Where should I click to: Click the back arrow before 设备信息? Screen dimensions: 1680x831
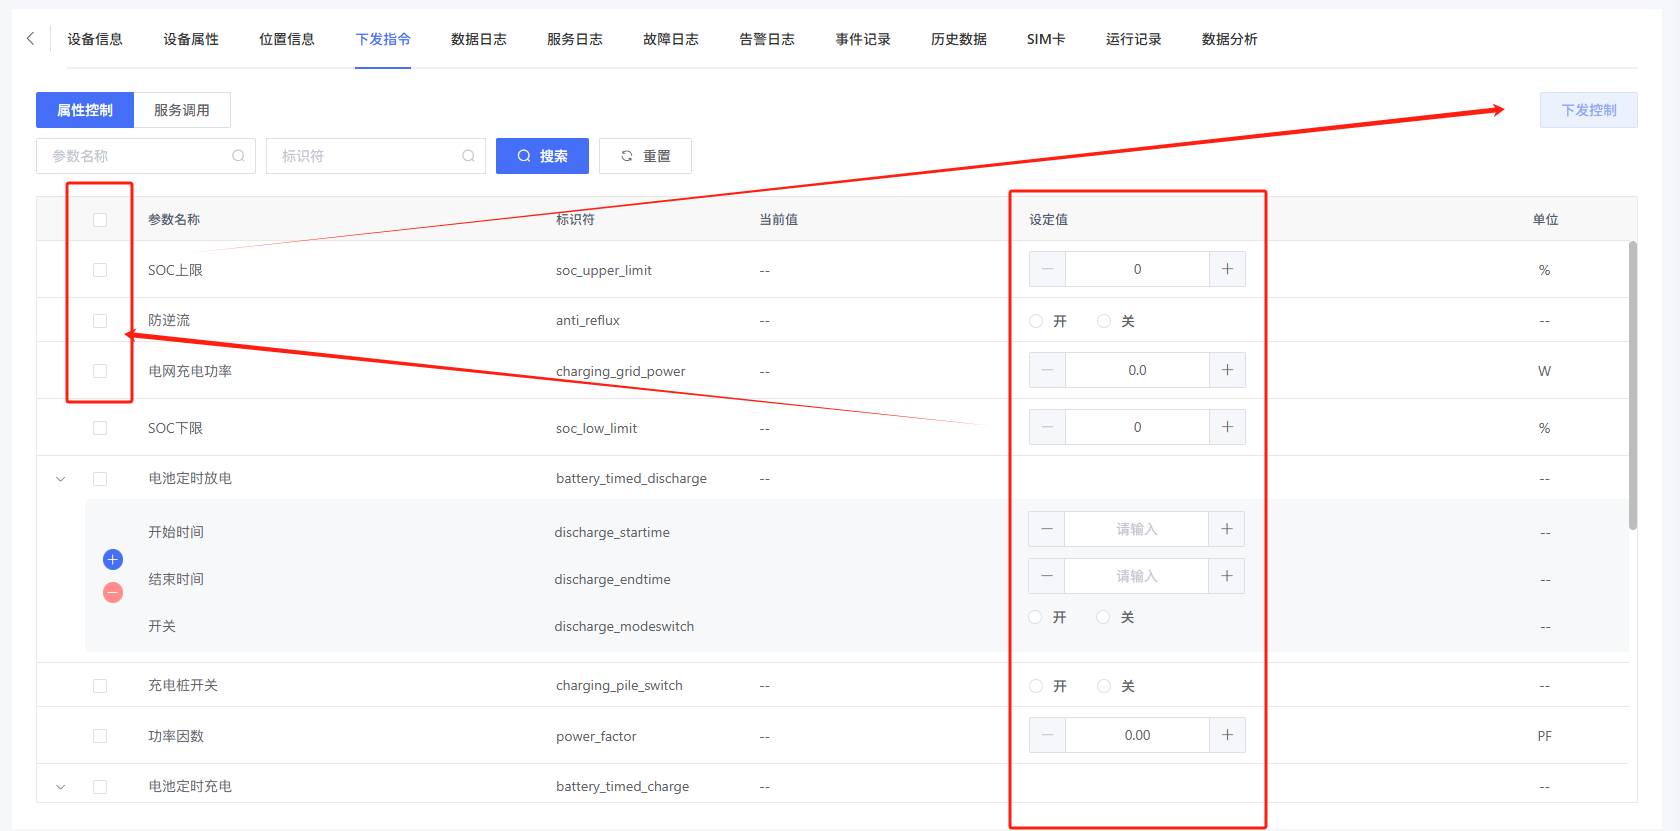pyautogui.click(x=30, y=39)
